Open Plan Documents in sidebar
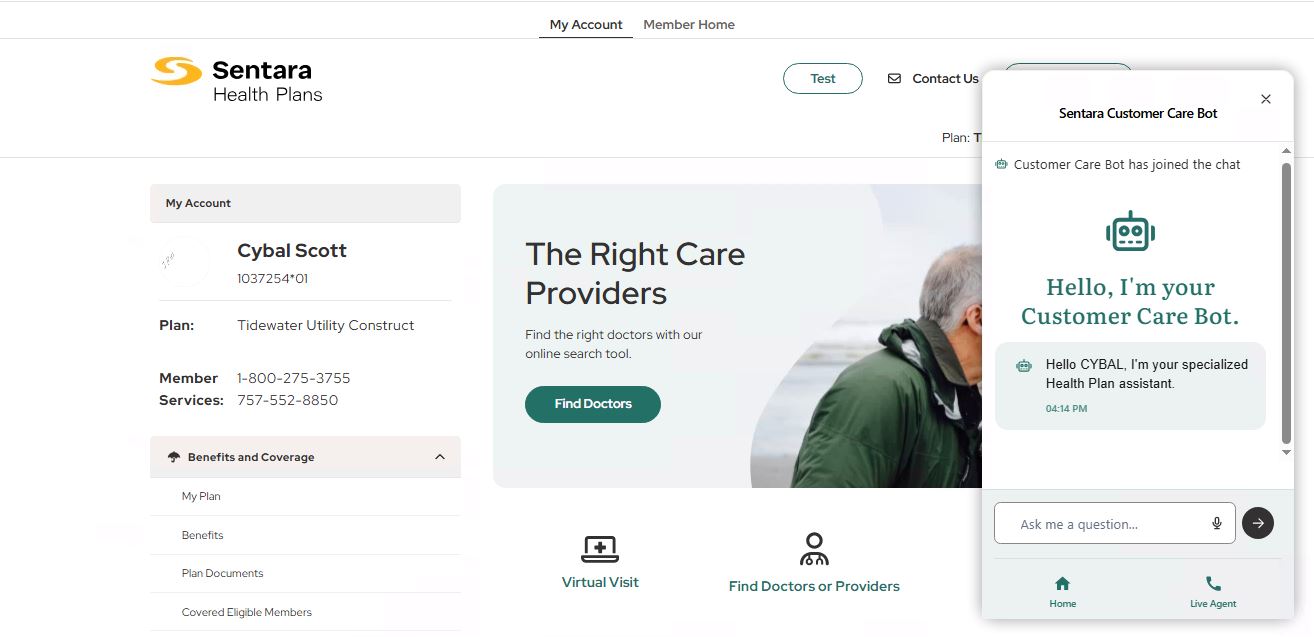The height and width of the screenshot is (637, 1314). click(x=222, y=573)
